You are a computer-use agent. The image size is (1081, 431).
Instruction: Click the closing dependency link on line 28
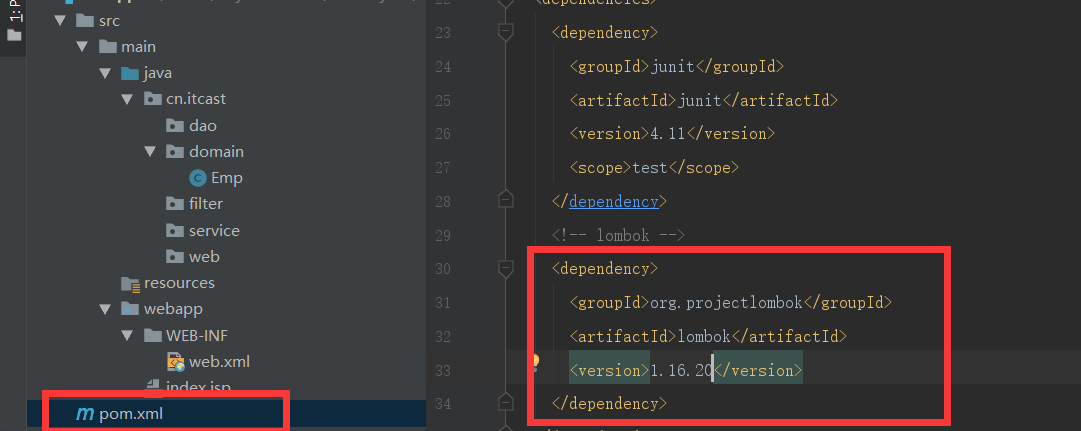click(614, 201)
